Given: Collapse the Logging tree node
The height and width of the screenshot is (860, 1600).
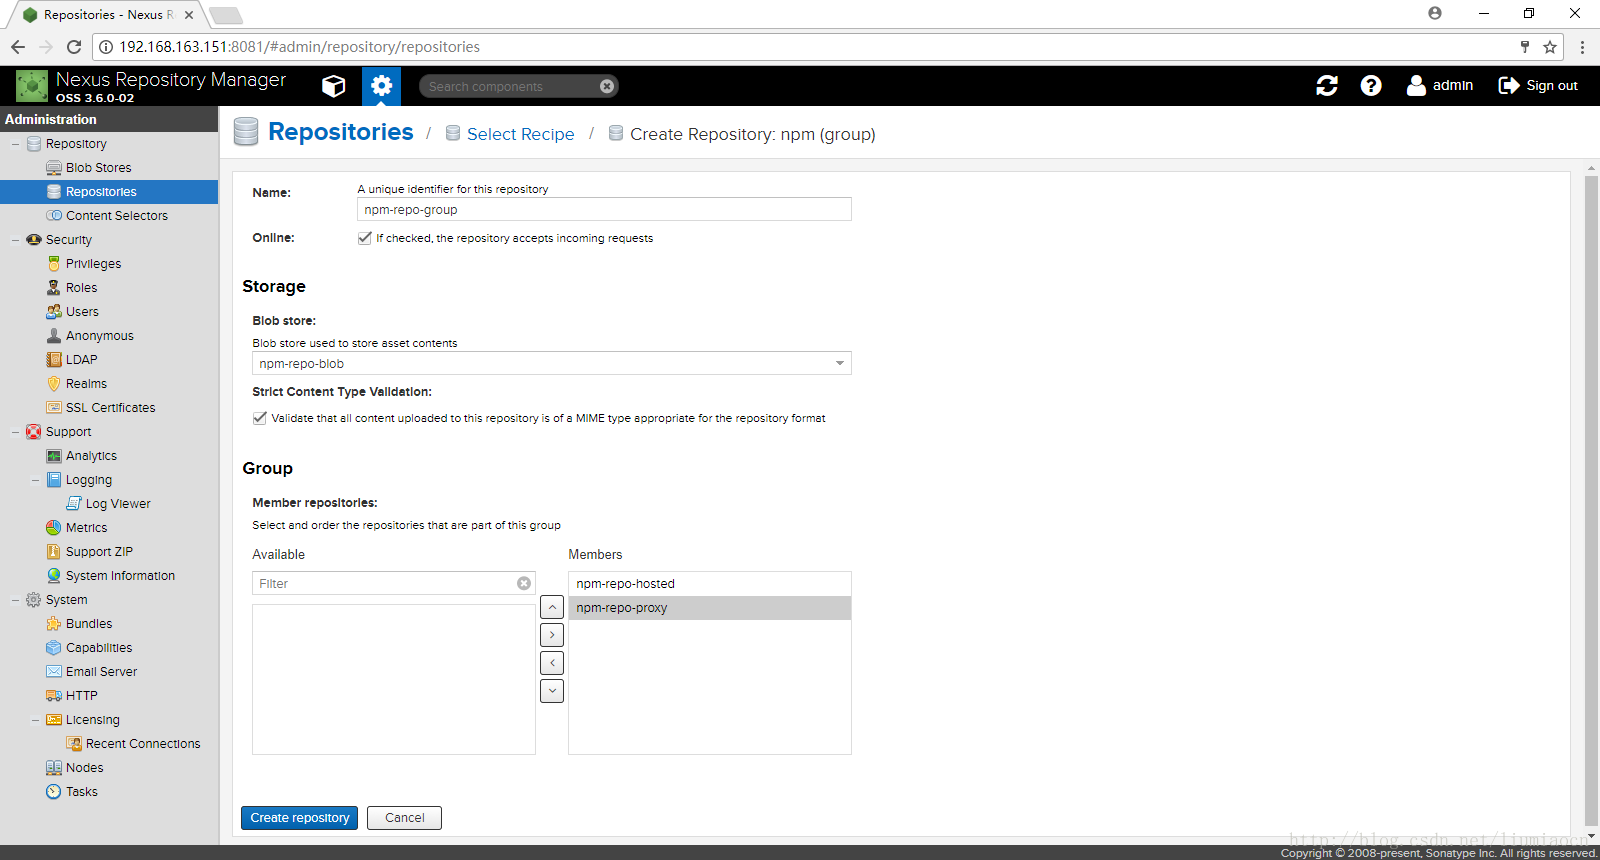Looking at the screenshot, I should [35, 480].
